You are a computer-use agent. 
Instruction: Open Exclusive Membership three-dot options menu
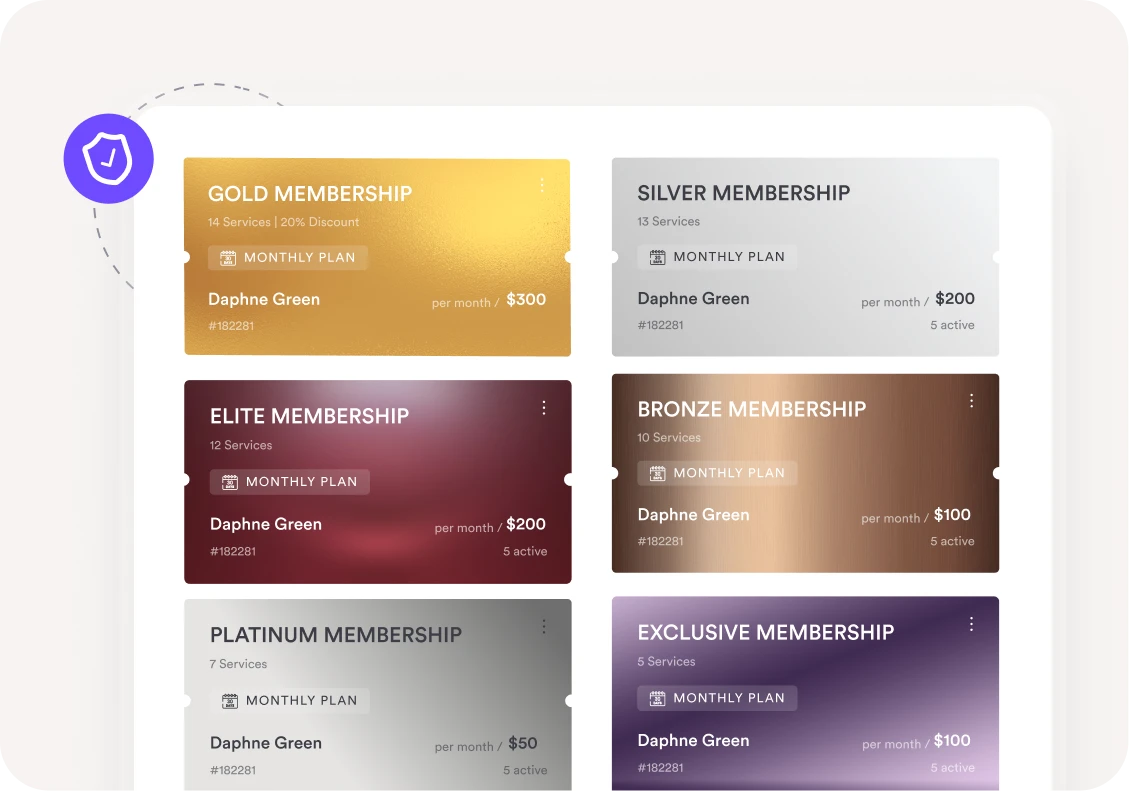971,624
